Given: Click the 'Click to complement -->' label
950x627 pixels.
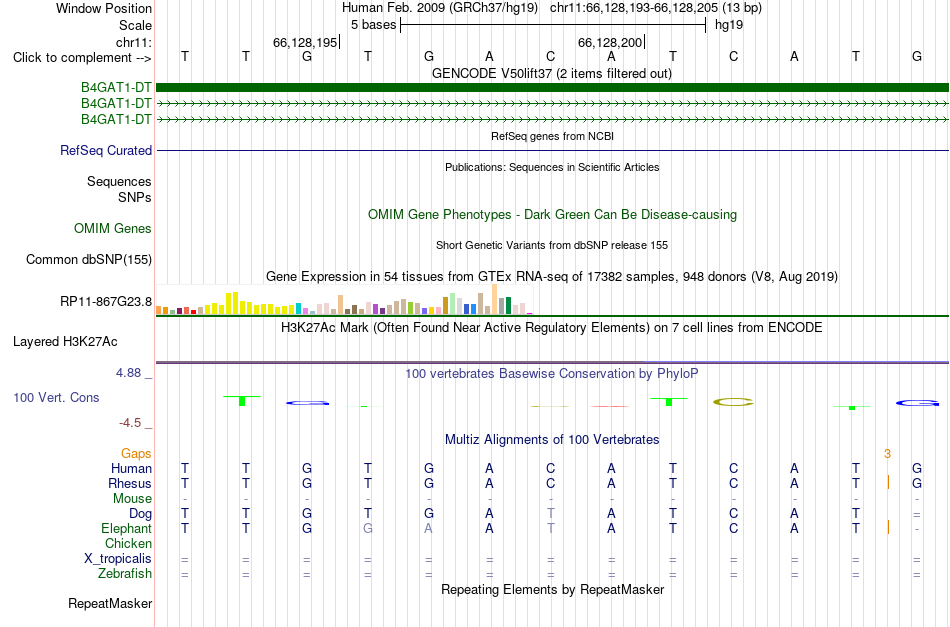Looking at the screenshot, I should pyautogui.click(x=82, y=58).
